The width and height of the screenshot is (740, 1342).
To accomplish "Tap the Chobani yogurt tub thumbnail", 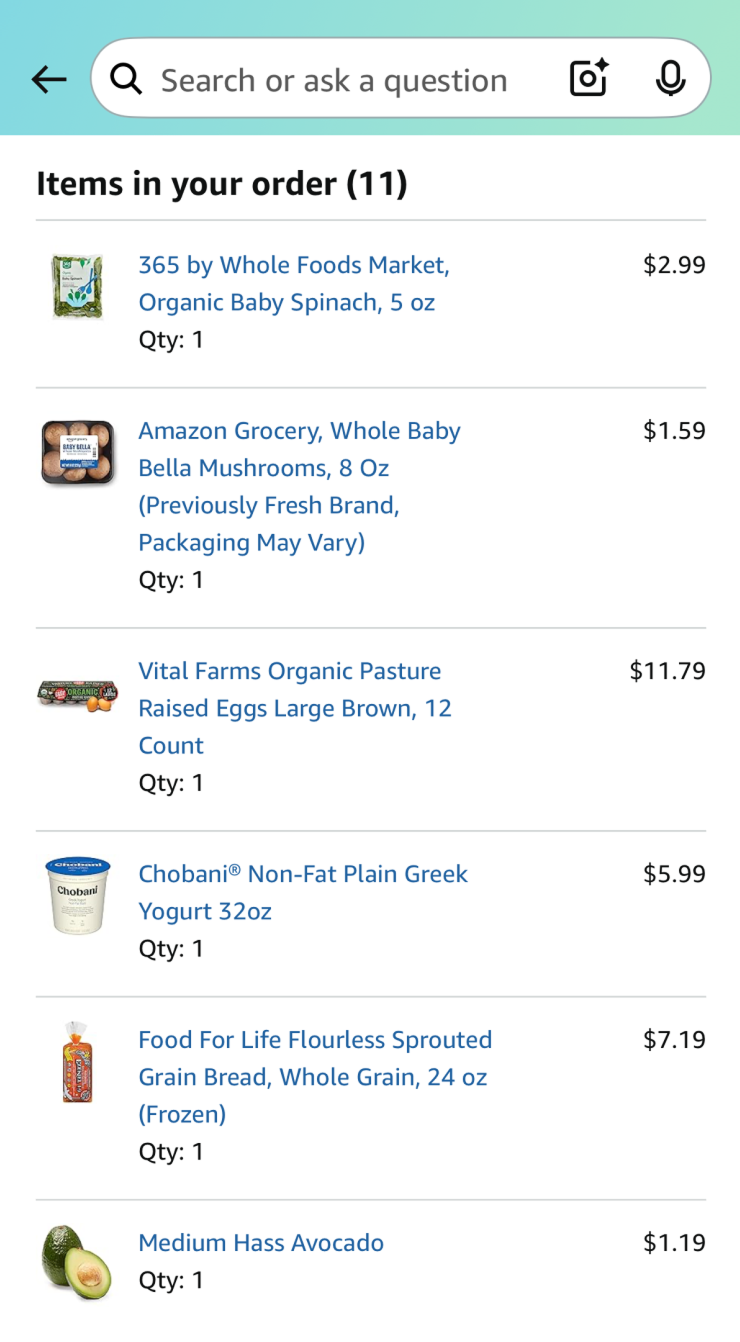I will (77, 895).
